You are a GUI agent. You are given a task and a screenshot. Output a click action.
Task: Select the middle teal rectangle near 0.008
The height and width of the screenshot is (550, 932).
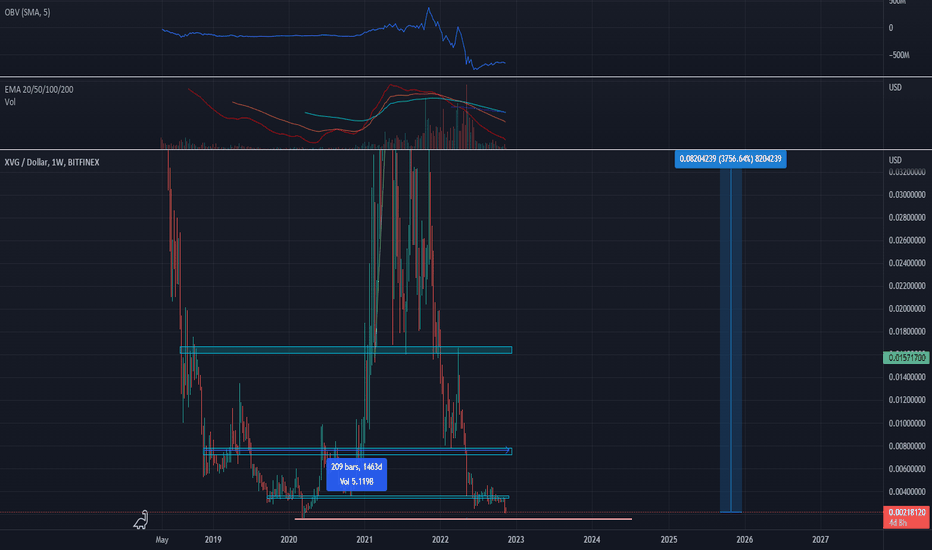(357, 451)
